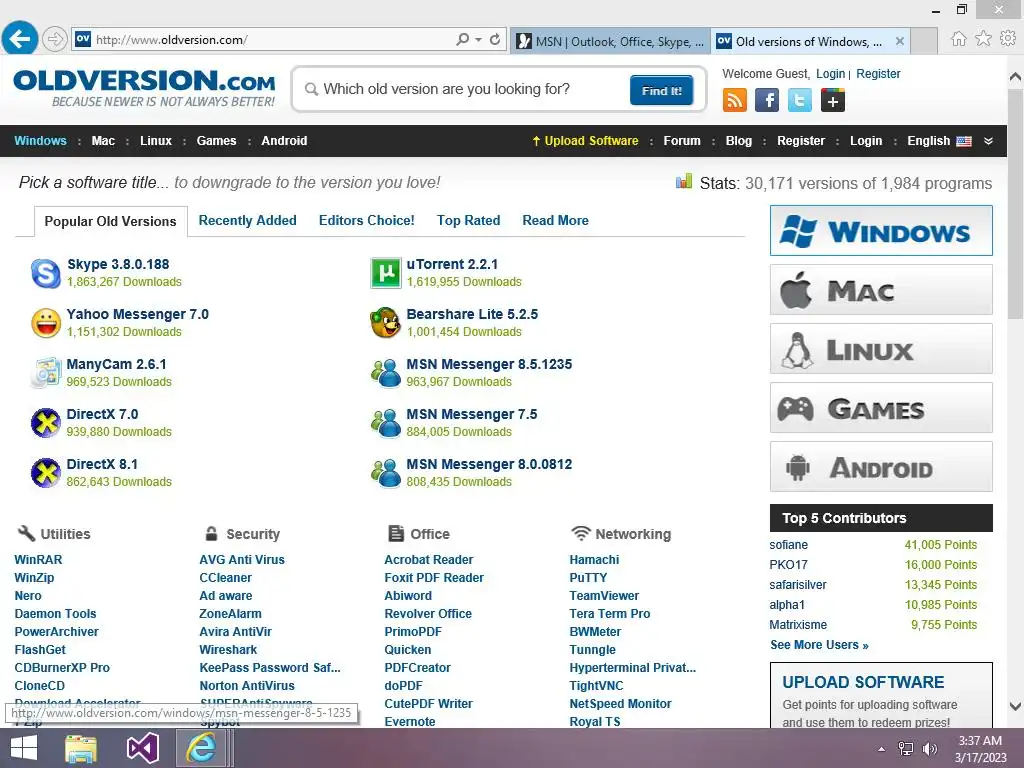Select the Recently Added tab

[248, 221]
